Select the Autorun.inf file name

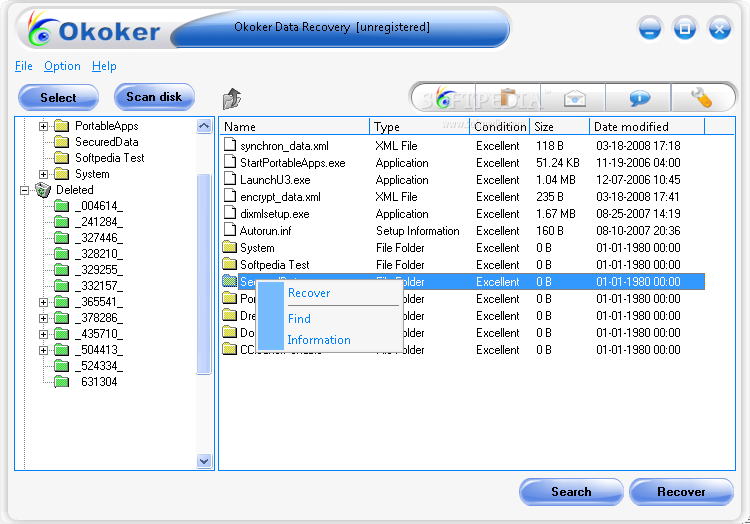tap(265, 231)
